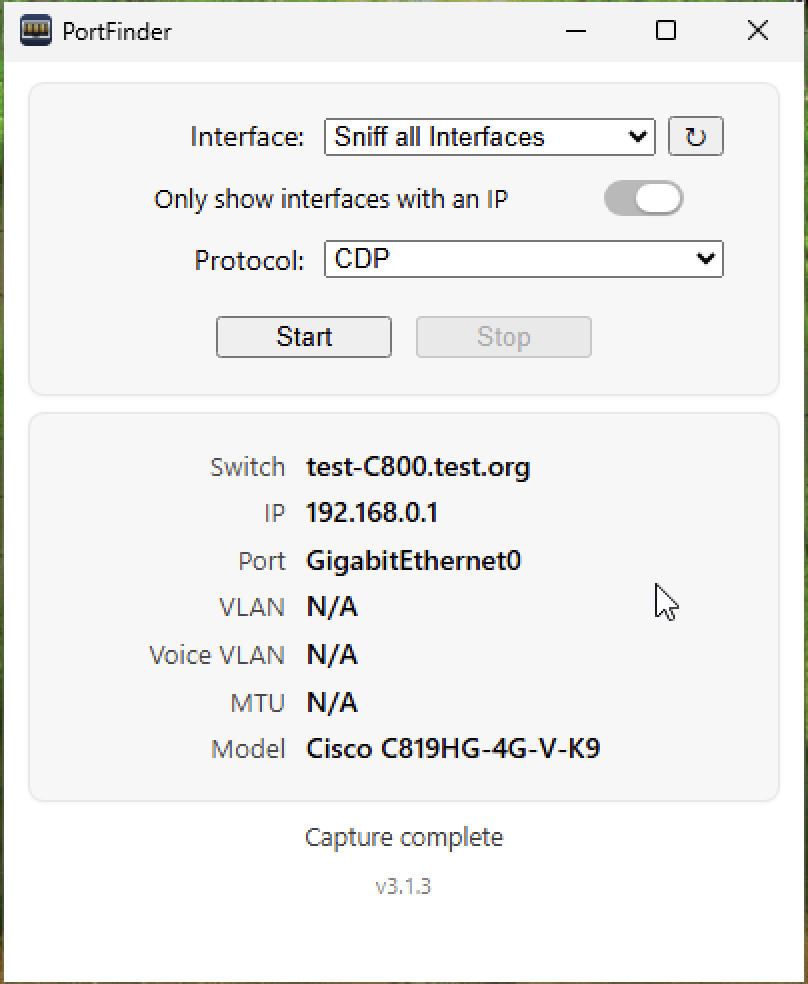The height and width of the screenshot is (984, 808).
Task: Maximize the PortFinder window
Action: [x=666, y=30]
